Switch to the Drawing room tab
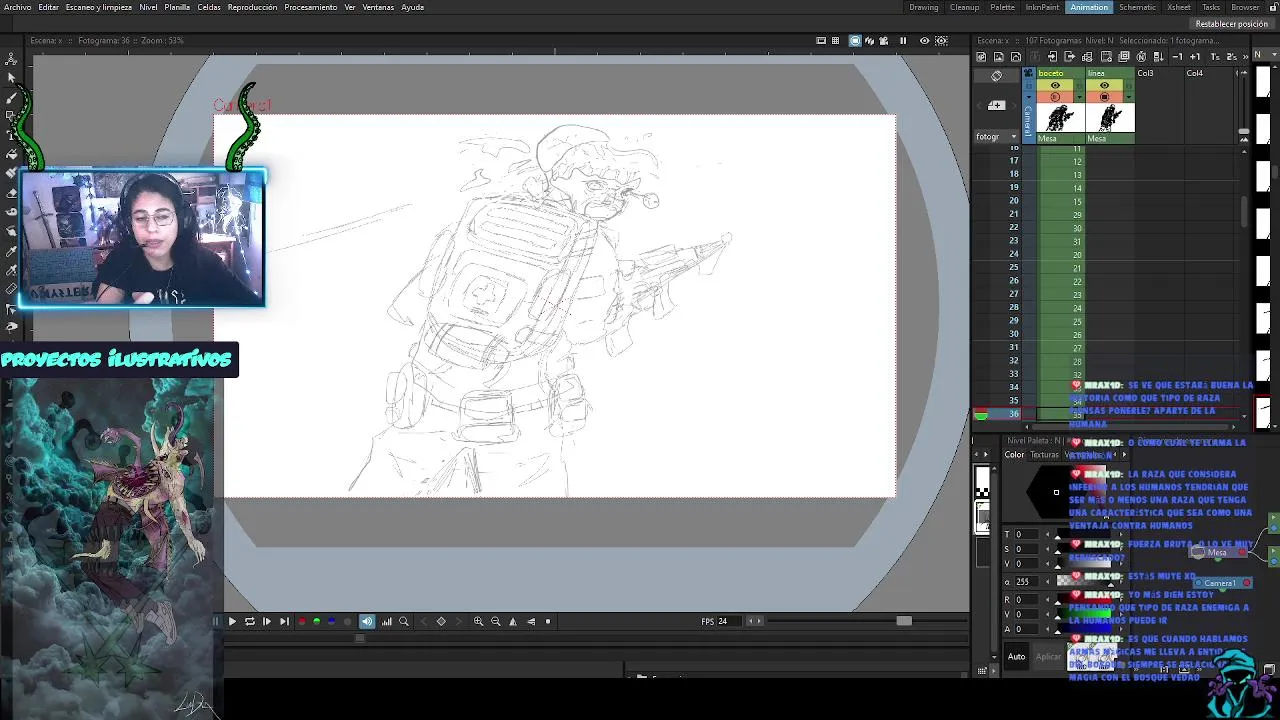 (923, 7)
